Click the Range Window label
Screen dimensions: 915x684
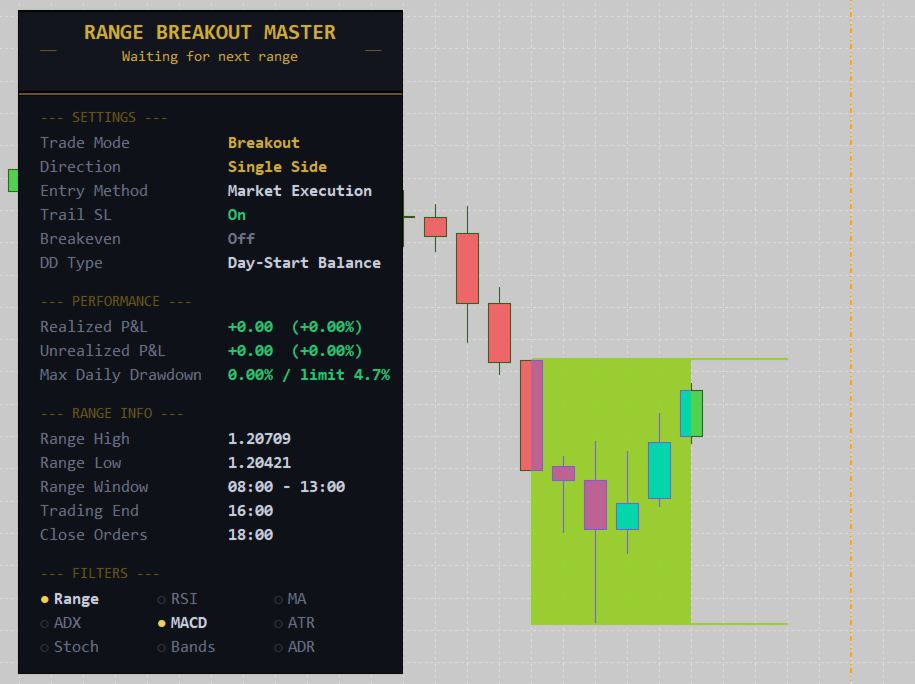(94, 486)
